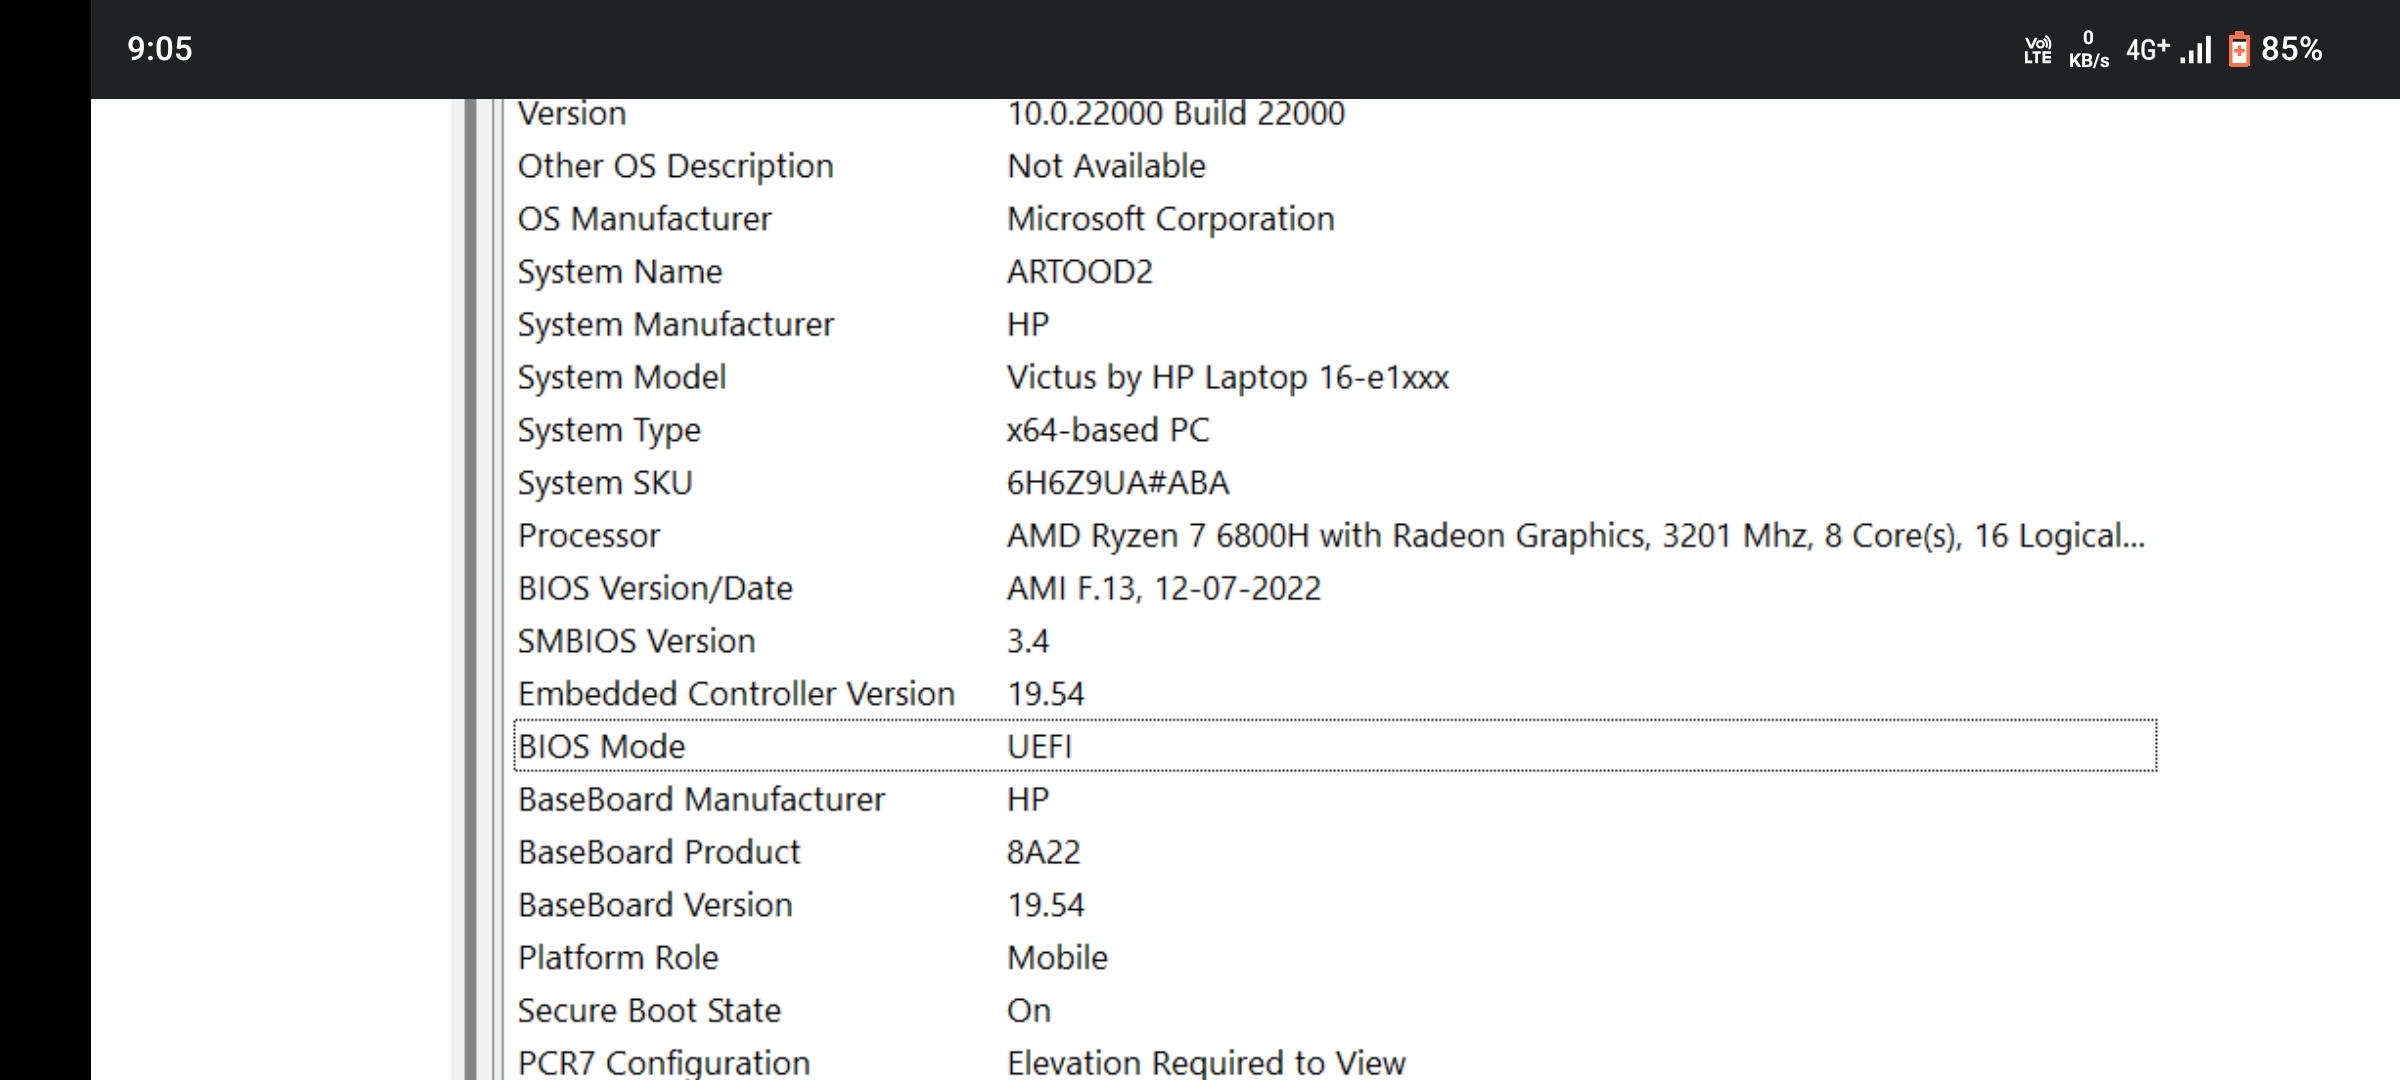Expand the PCR7 Configuration entry
This screenshot has height=1080, width=2400.
point(664,1062)
